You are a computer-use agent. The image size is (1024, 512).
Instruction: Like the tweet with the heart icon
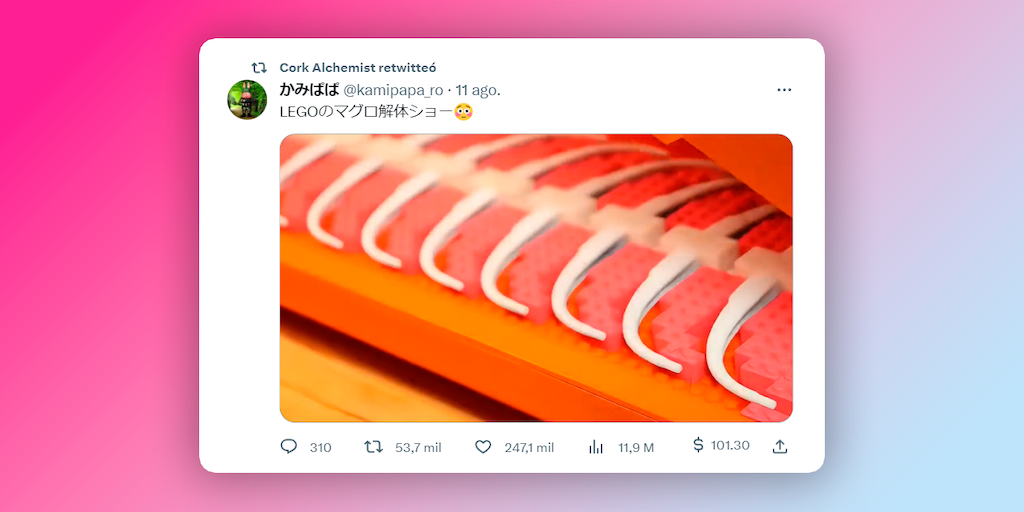click(483, 447)
